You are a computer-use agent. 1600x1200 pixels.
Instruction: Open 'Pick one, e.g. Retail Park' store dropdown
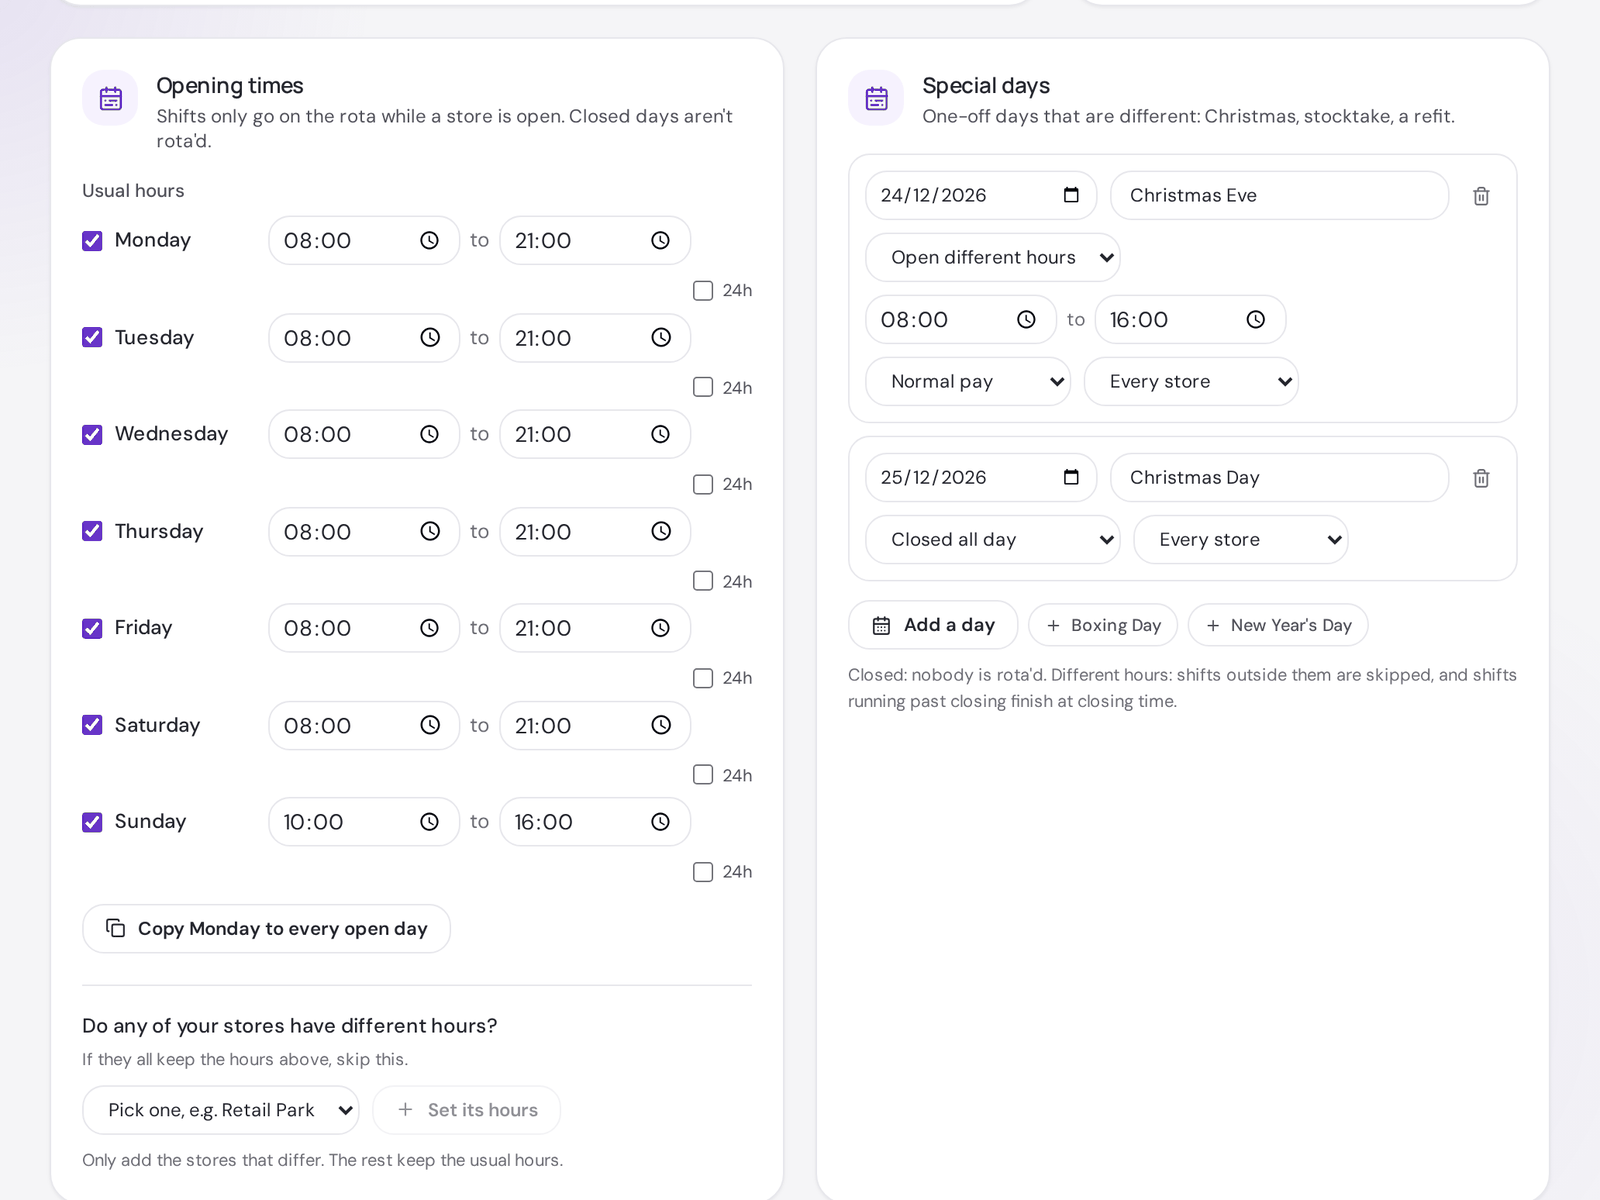(220, 1110)
